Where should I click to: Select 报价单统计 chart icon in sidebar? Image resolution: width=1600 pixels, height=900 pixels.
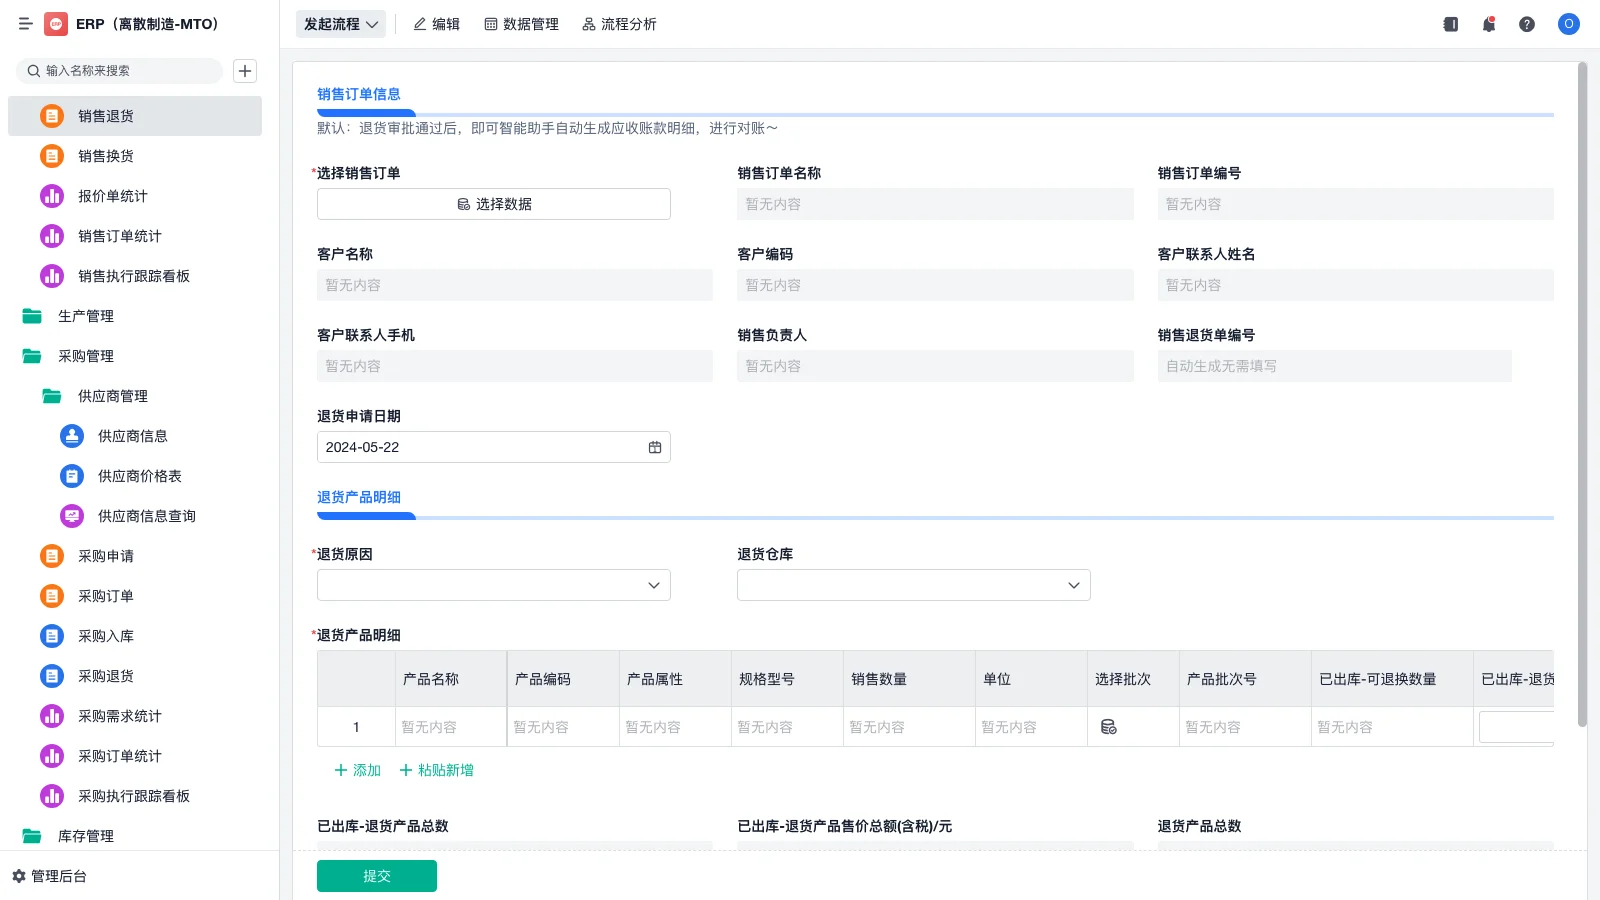click(x=51, y=196)
